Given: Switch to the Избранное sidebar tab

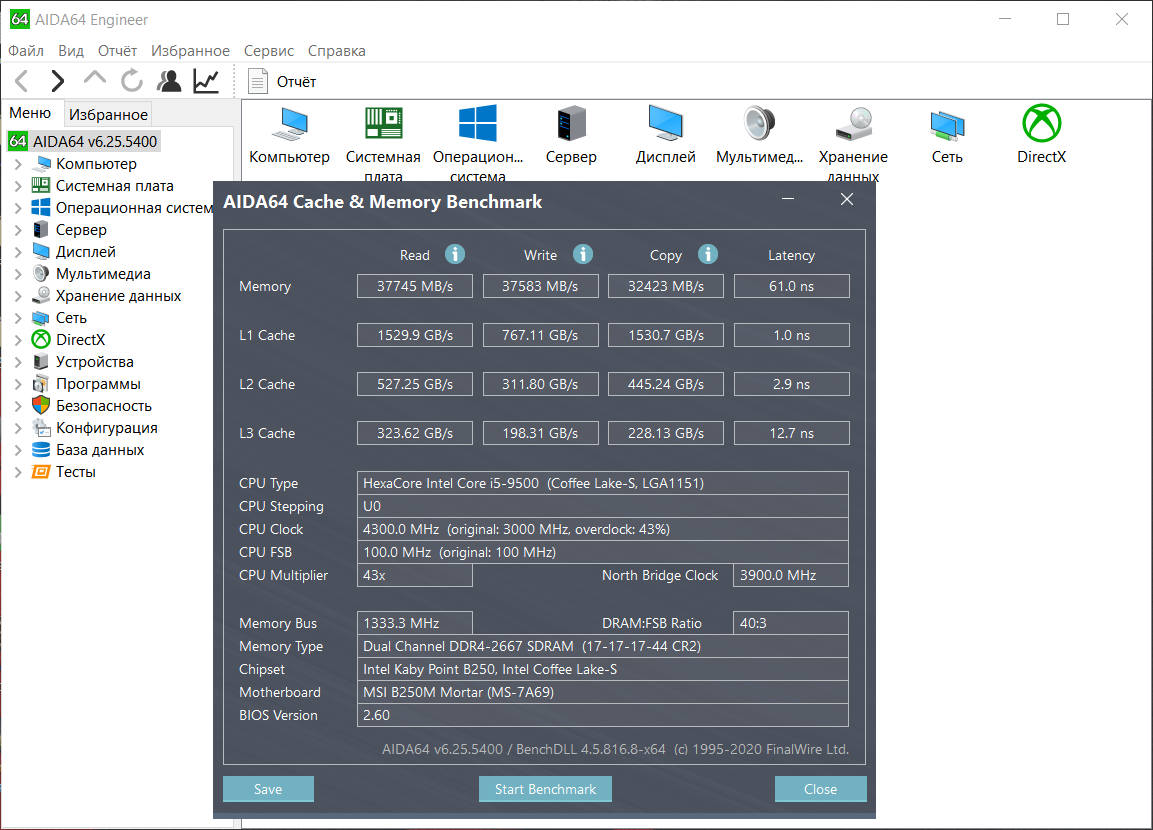Looking at the screenshot, I should (x=108, y=114).
